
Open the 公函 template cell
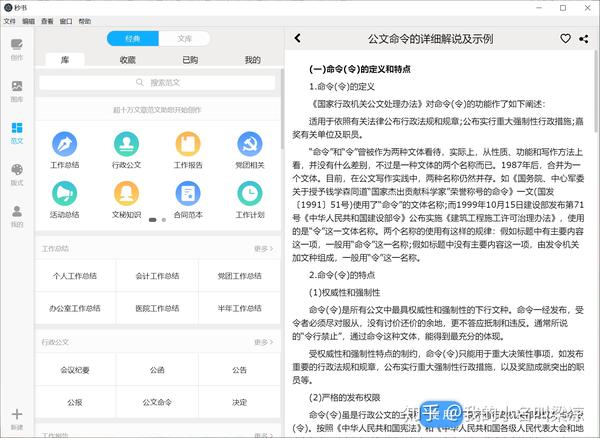tap(157, 370)
